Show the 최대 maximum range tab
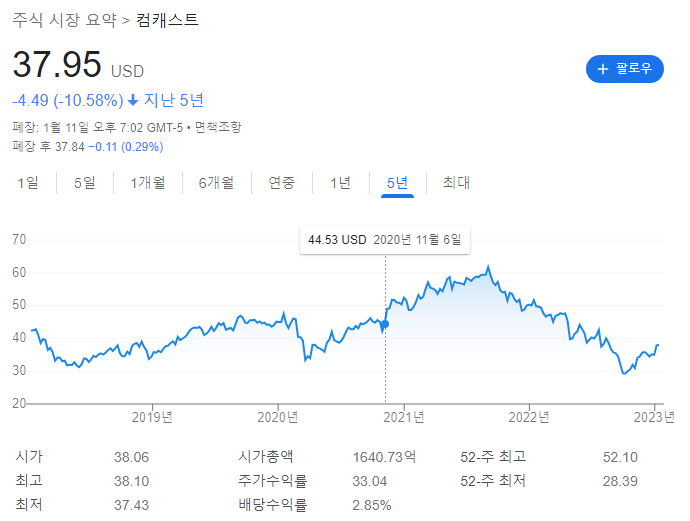 pyautogui.click(x=456, y=183)
